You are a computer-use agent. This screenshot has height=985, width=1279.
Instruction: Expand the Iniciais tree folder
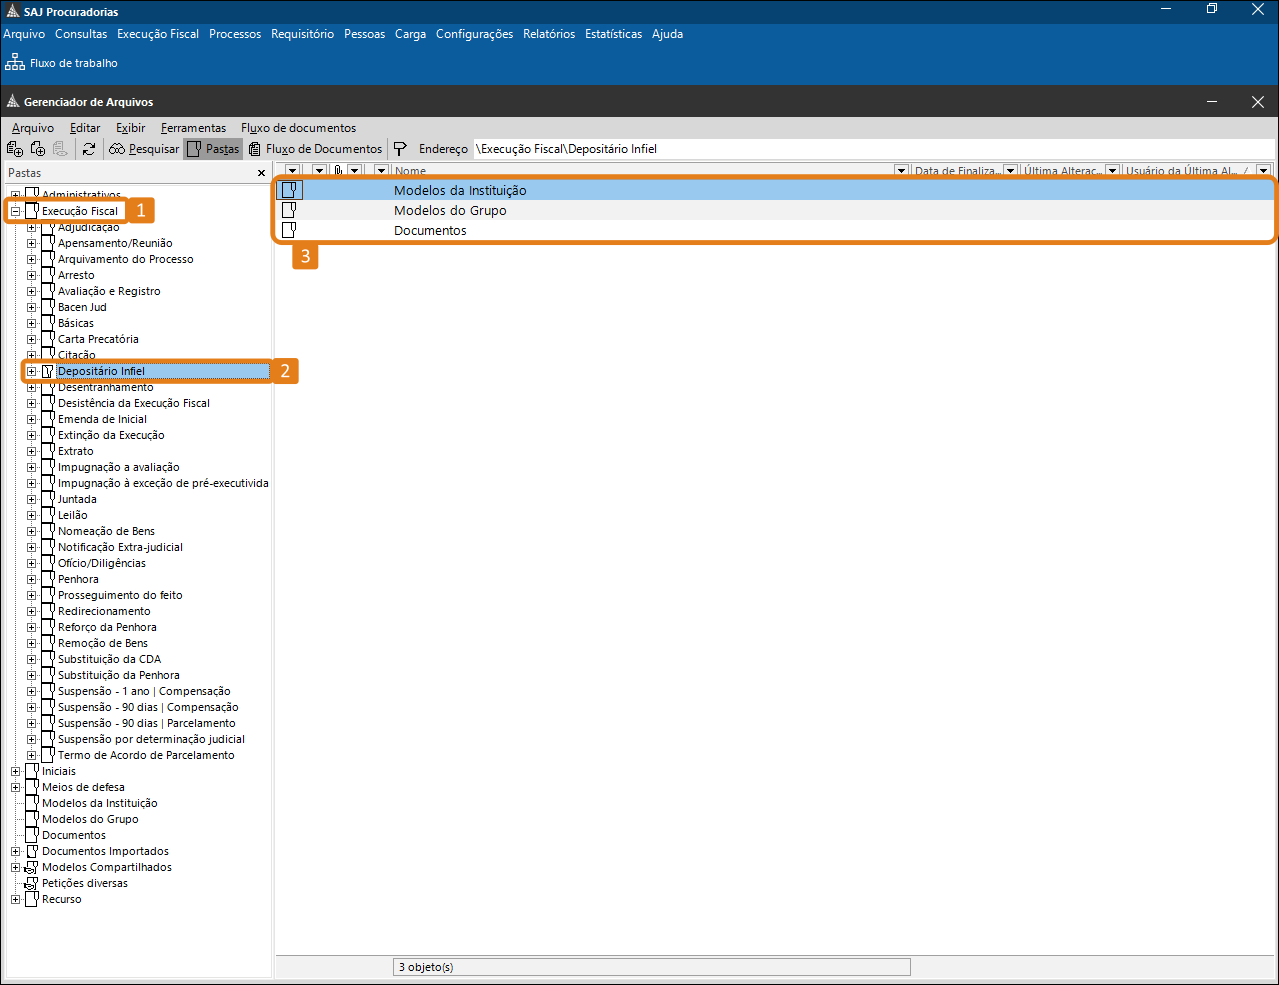(15, 771)
